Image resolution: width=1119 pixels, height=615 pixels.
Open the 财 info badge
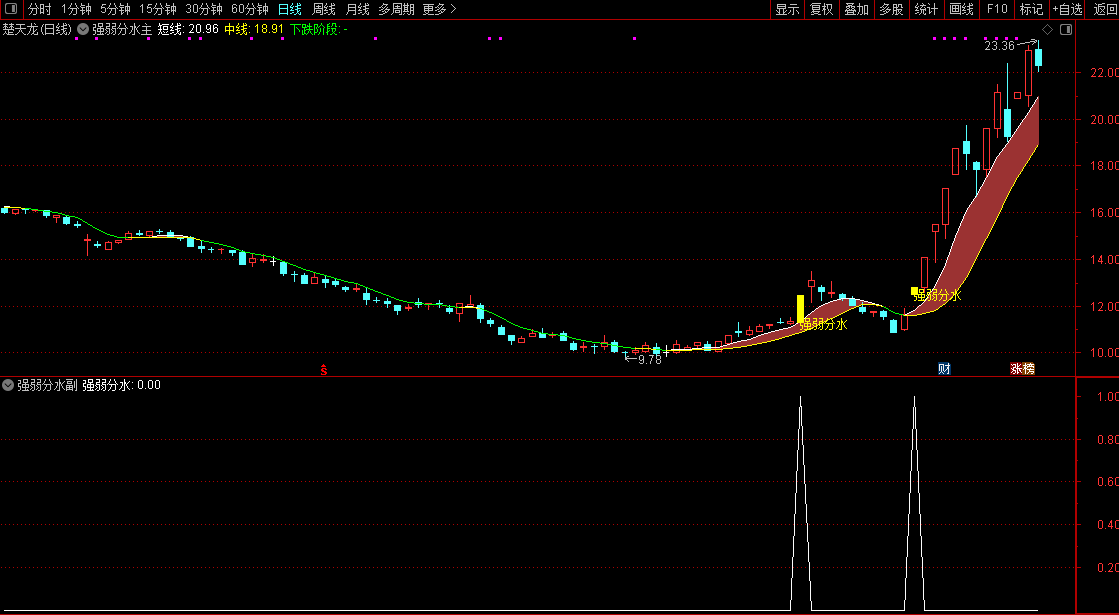pos(944,369)
